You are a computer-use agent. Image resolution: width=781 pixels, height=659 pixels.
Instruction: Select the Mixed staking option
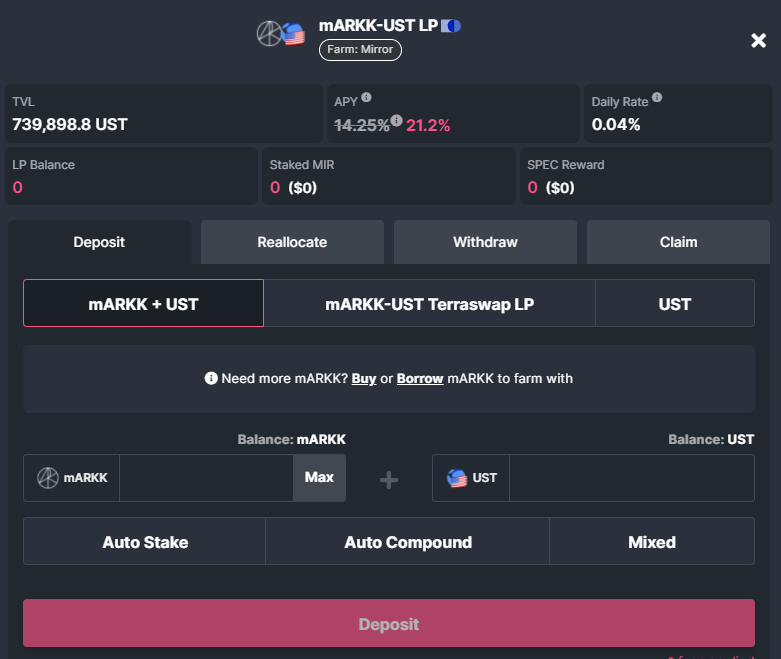[652, 542]
